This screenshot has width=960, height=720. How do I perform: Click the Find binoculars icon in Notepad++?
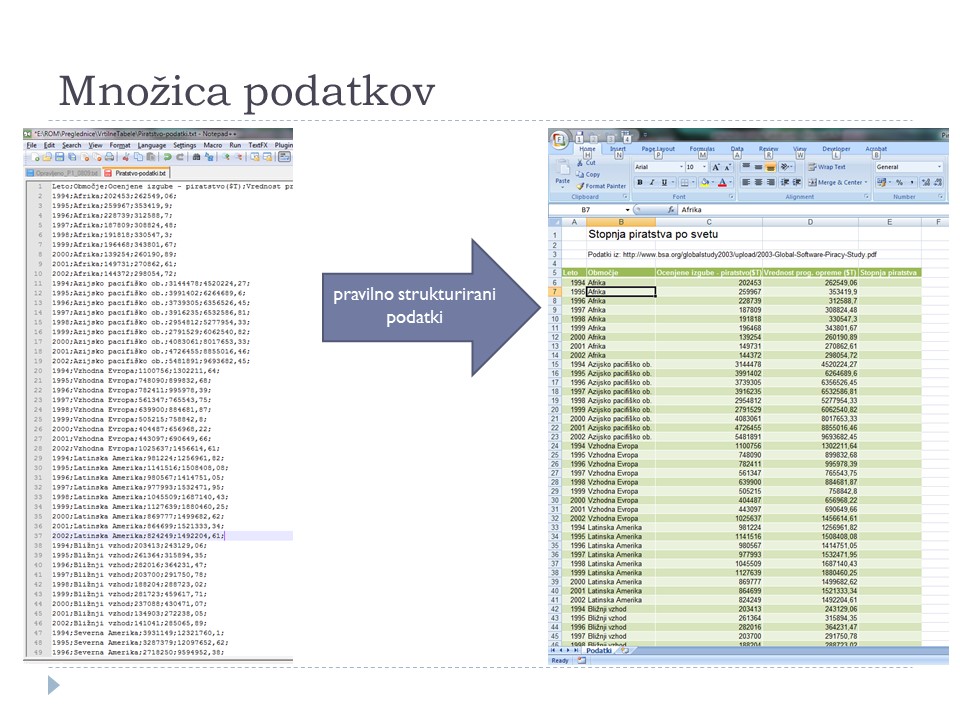click(196, 157)
